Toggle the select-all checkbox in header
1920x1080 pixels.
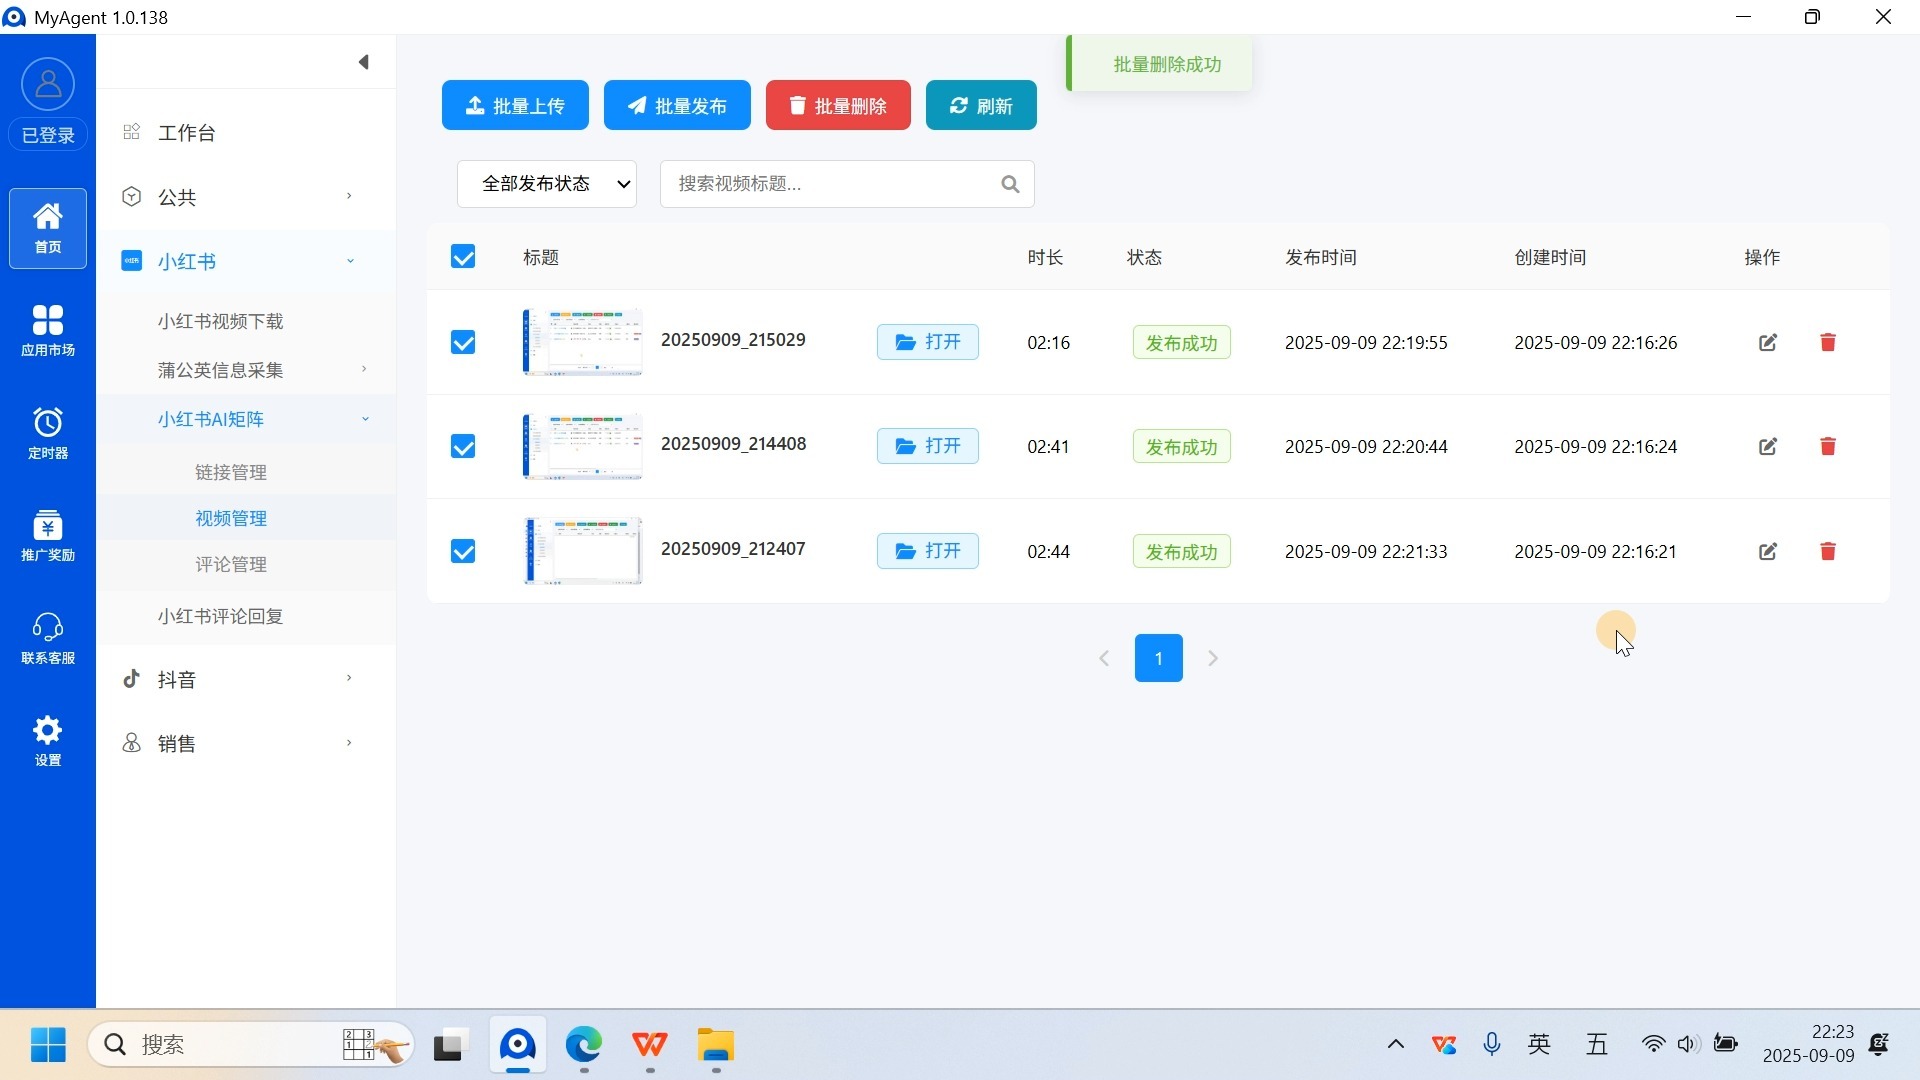(x=463, y=257)
